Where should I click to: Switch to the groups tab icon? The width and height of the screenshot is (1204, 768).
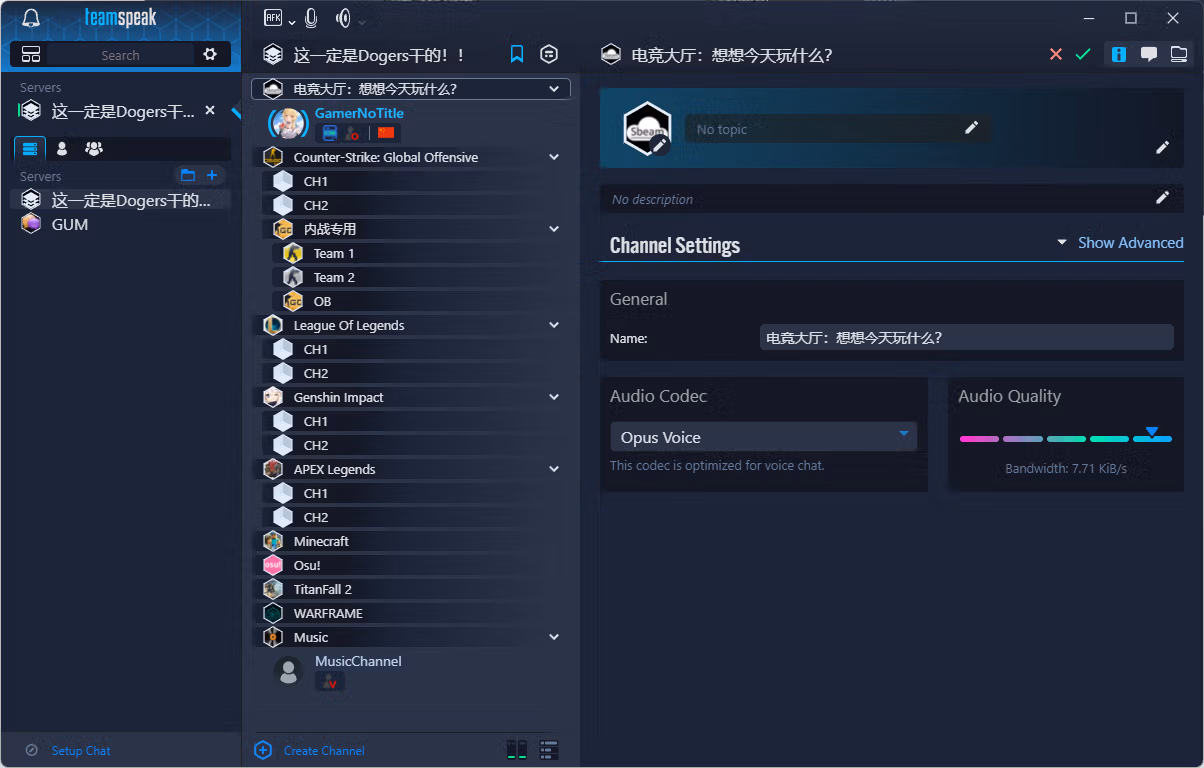tap(94, 148)
